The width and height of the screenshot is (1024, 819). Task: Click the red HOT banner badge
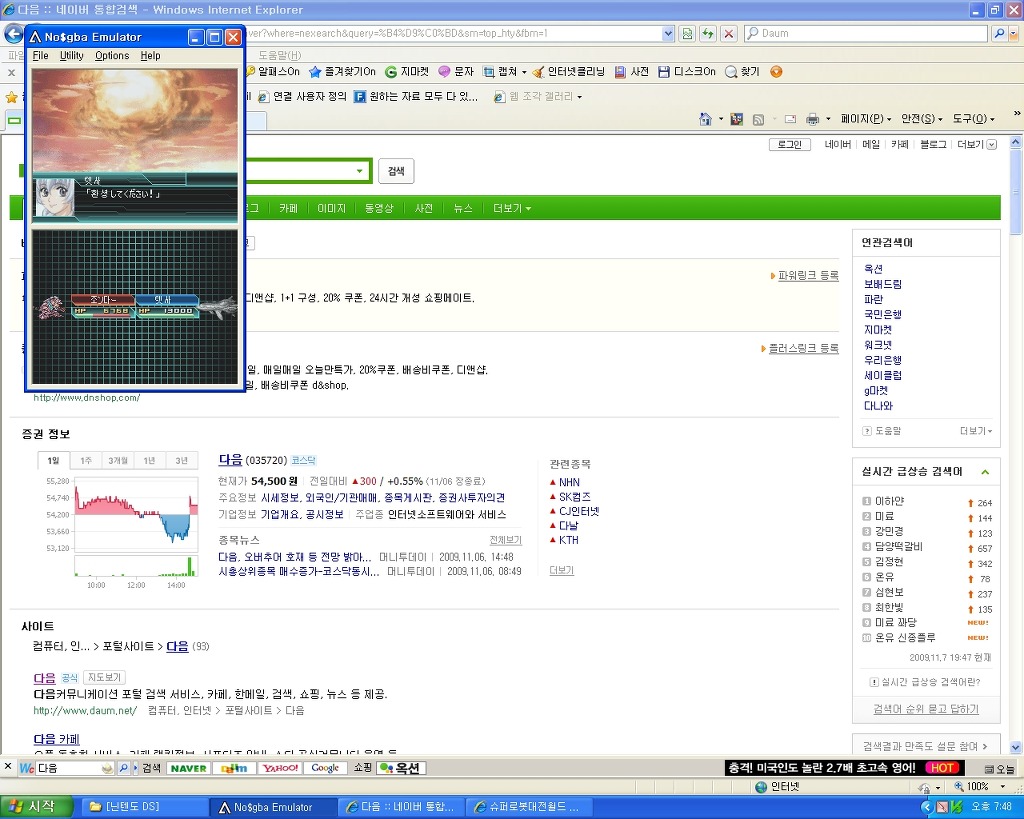[942, 768]
